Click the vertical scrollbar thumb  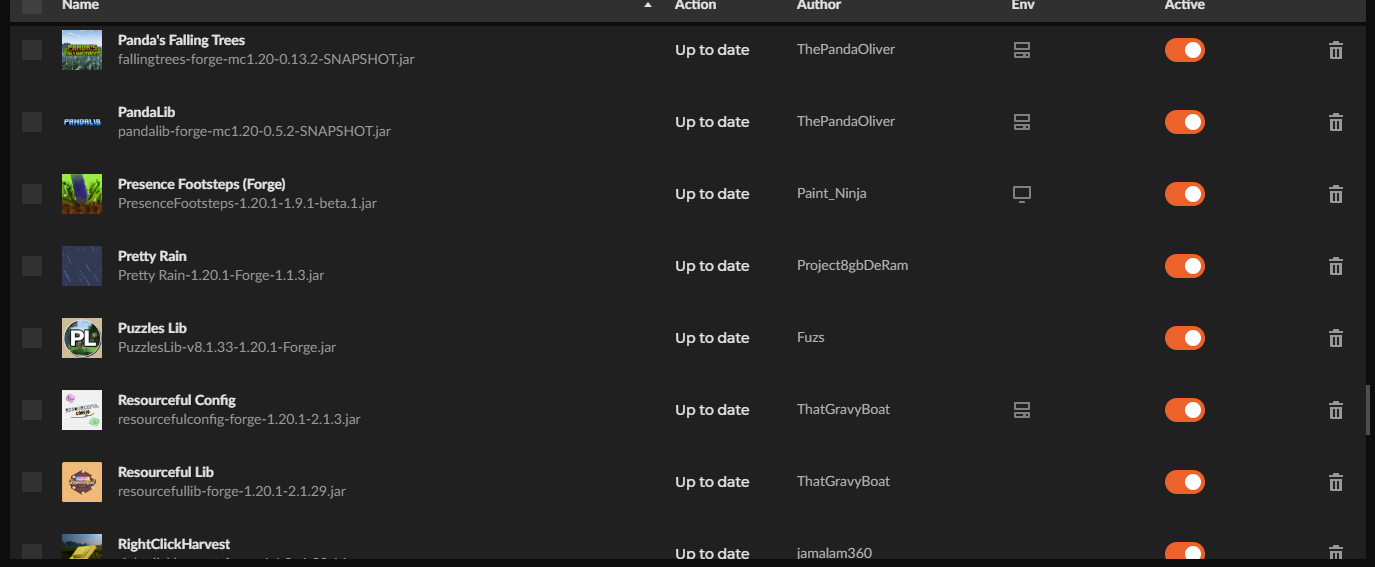coord(1368,410)
